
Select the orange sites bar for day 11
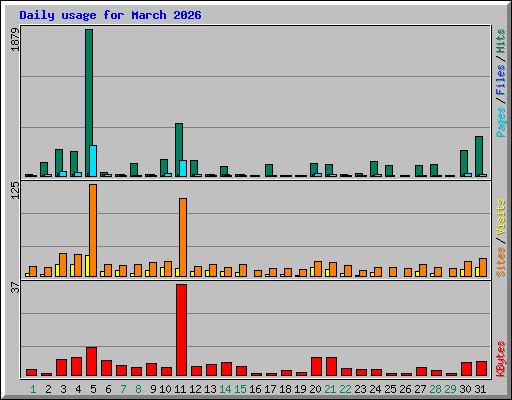coord(183,237)
